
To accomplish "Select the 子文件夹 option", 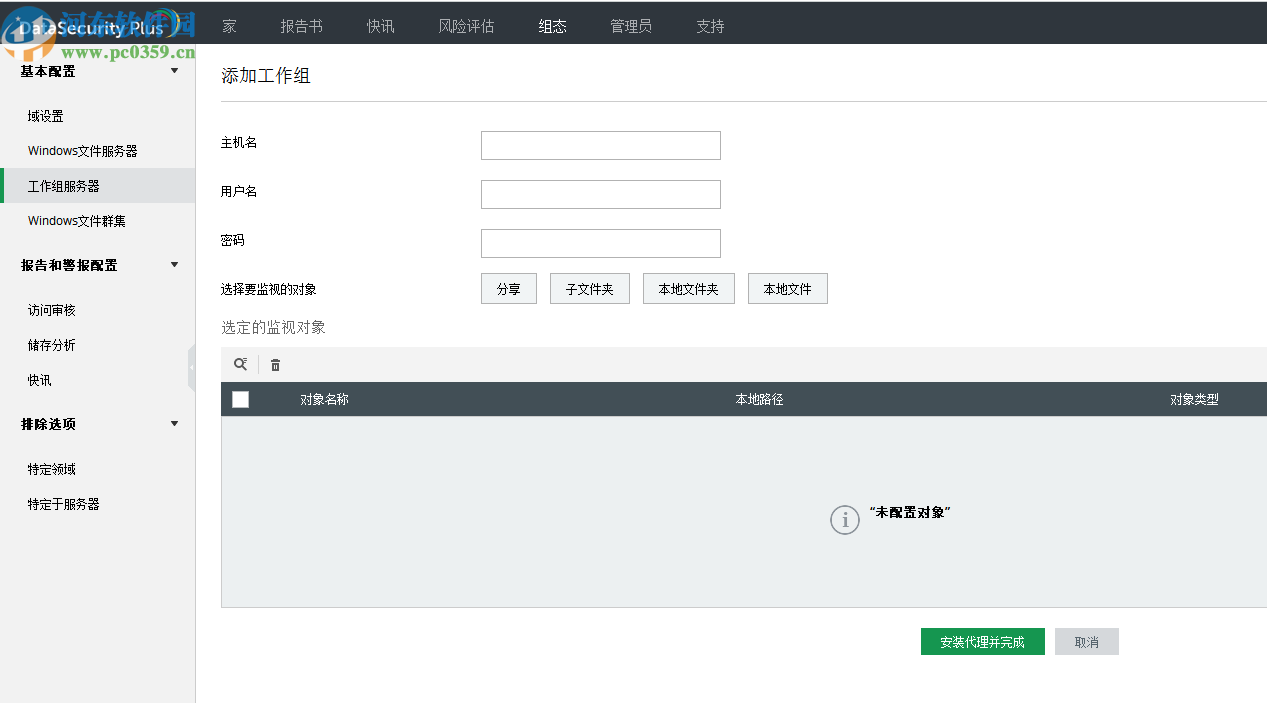I will click(589, 288).
